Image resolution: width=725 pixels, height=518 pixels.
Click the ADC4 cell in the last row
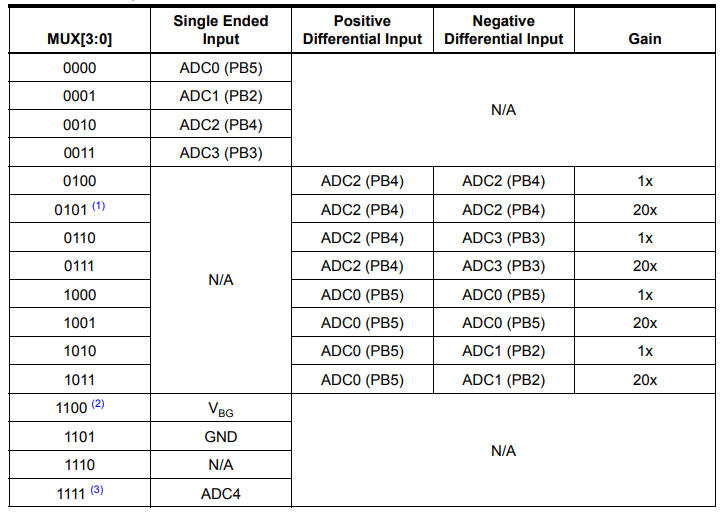click(x=220, y=493)
